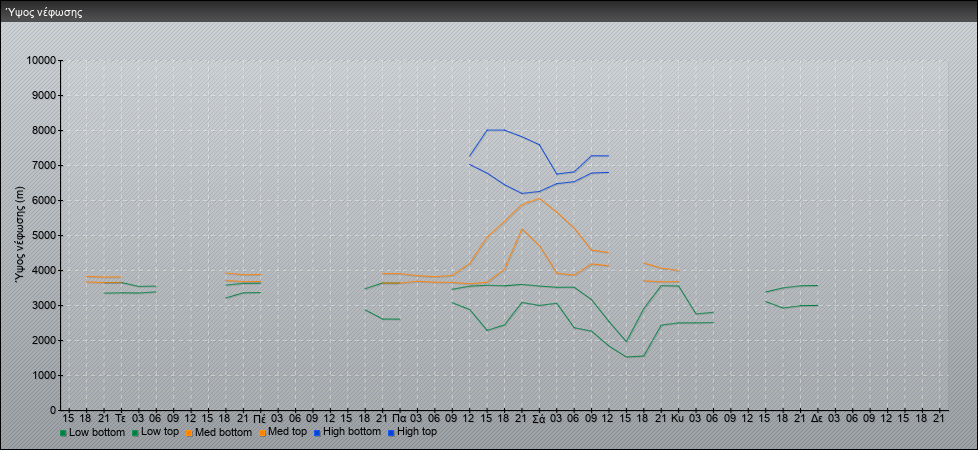Click the orange Med top legend swatch
Image resolution: width=978 pixels, height=450 pixels.
[x=263, y=433]
